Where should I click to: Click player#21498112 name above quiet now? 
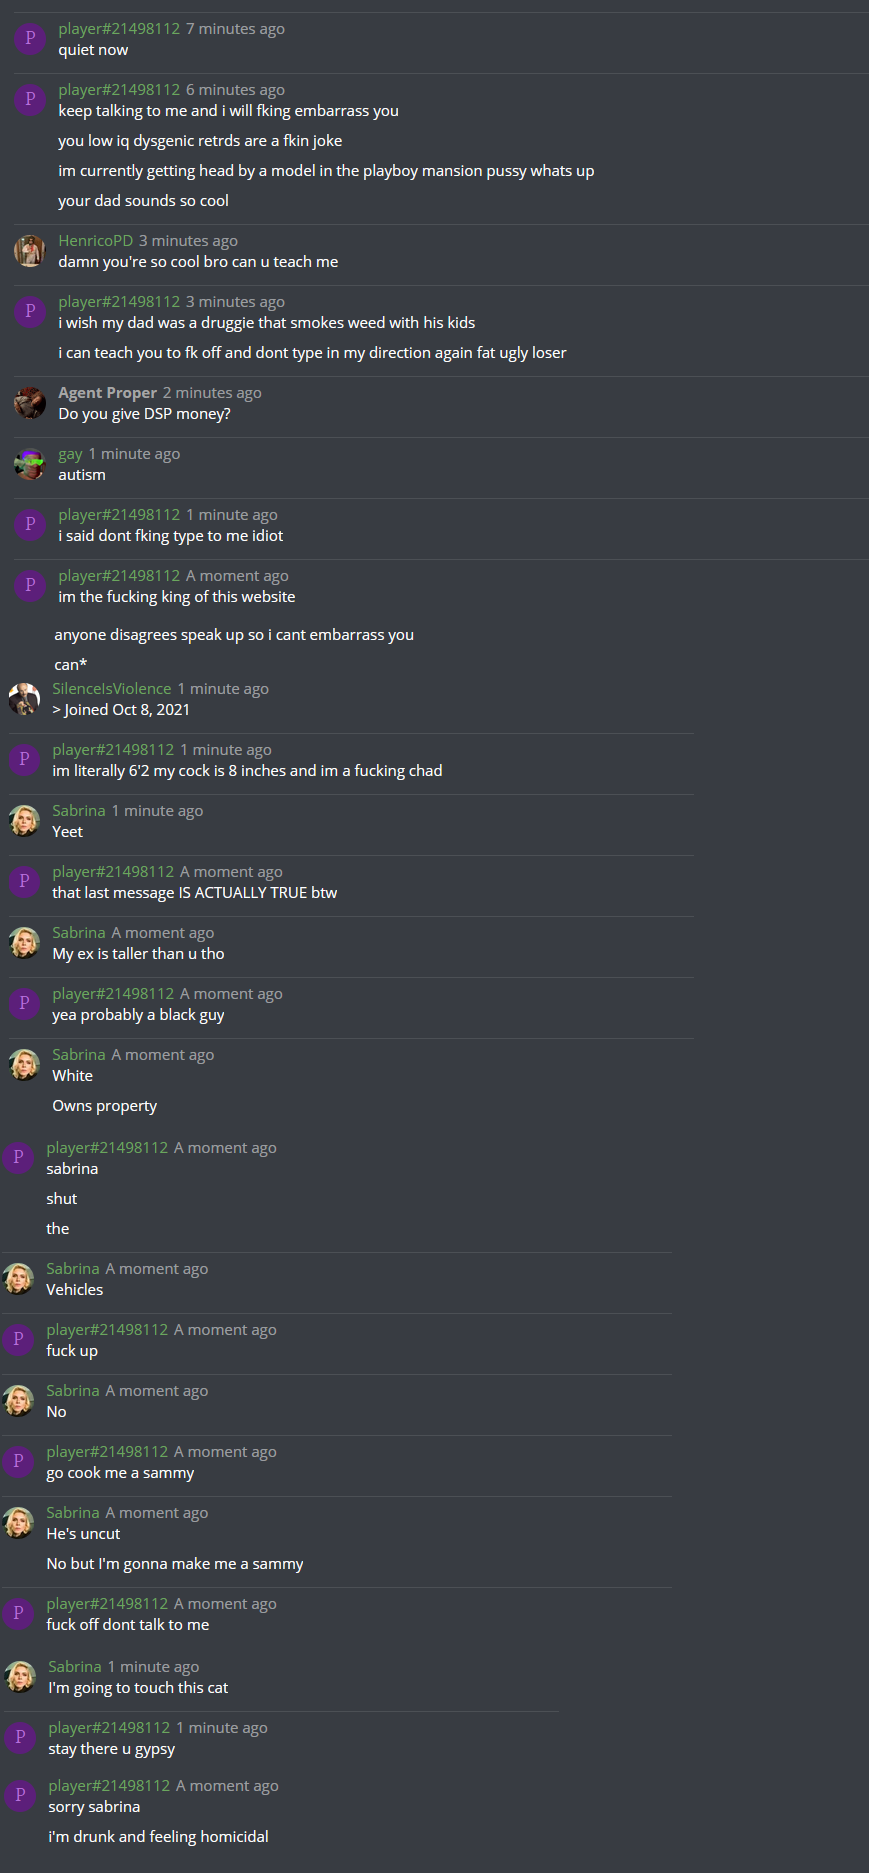(119, 29)
